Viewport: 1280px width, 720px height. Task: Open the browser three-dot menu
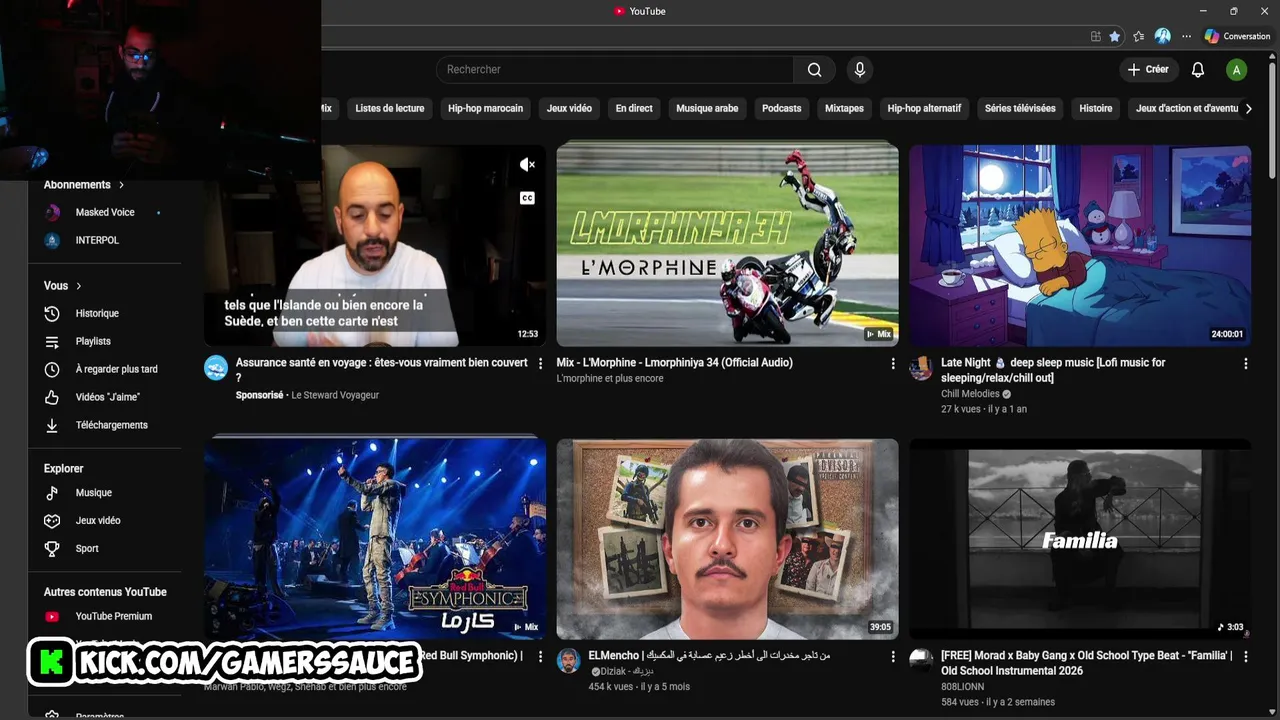pyautogui.click(x=1187, y=36)
